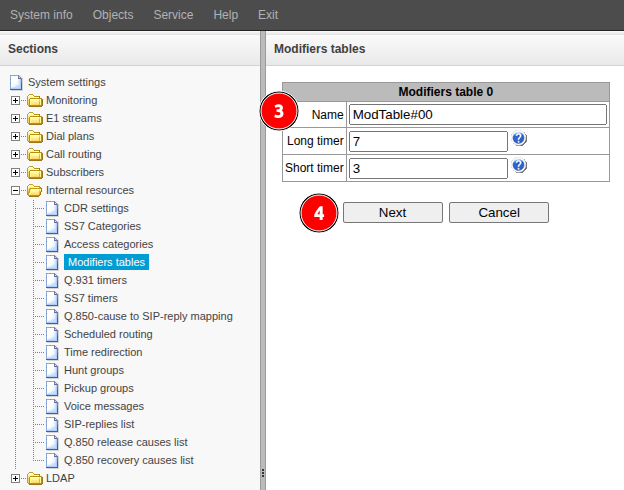Click the Short timer input field

coord(427,169)
